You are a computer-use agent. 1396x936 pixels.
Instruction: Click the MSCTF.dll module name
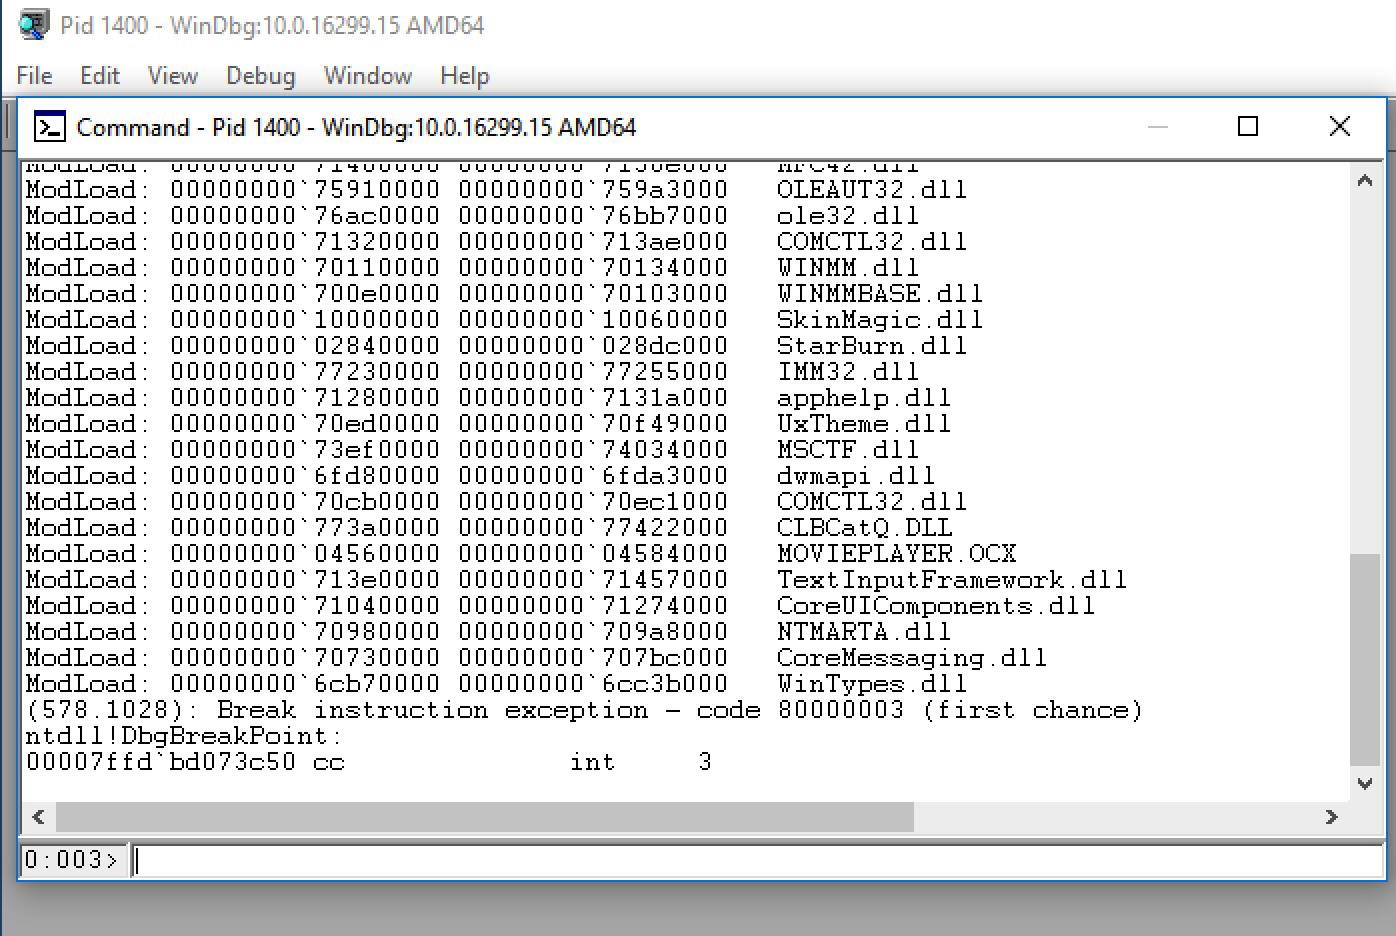click(848, 450)
